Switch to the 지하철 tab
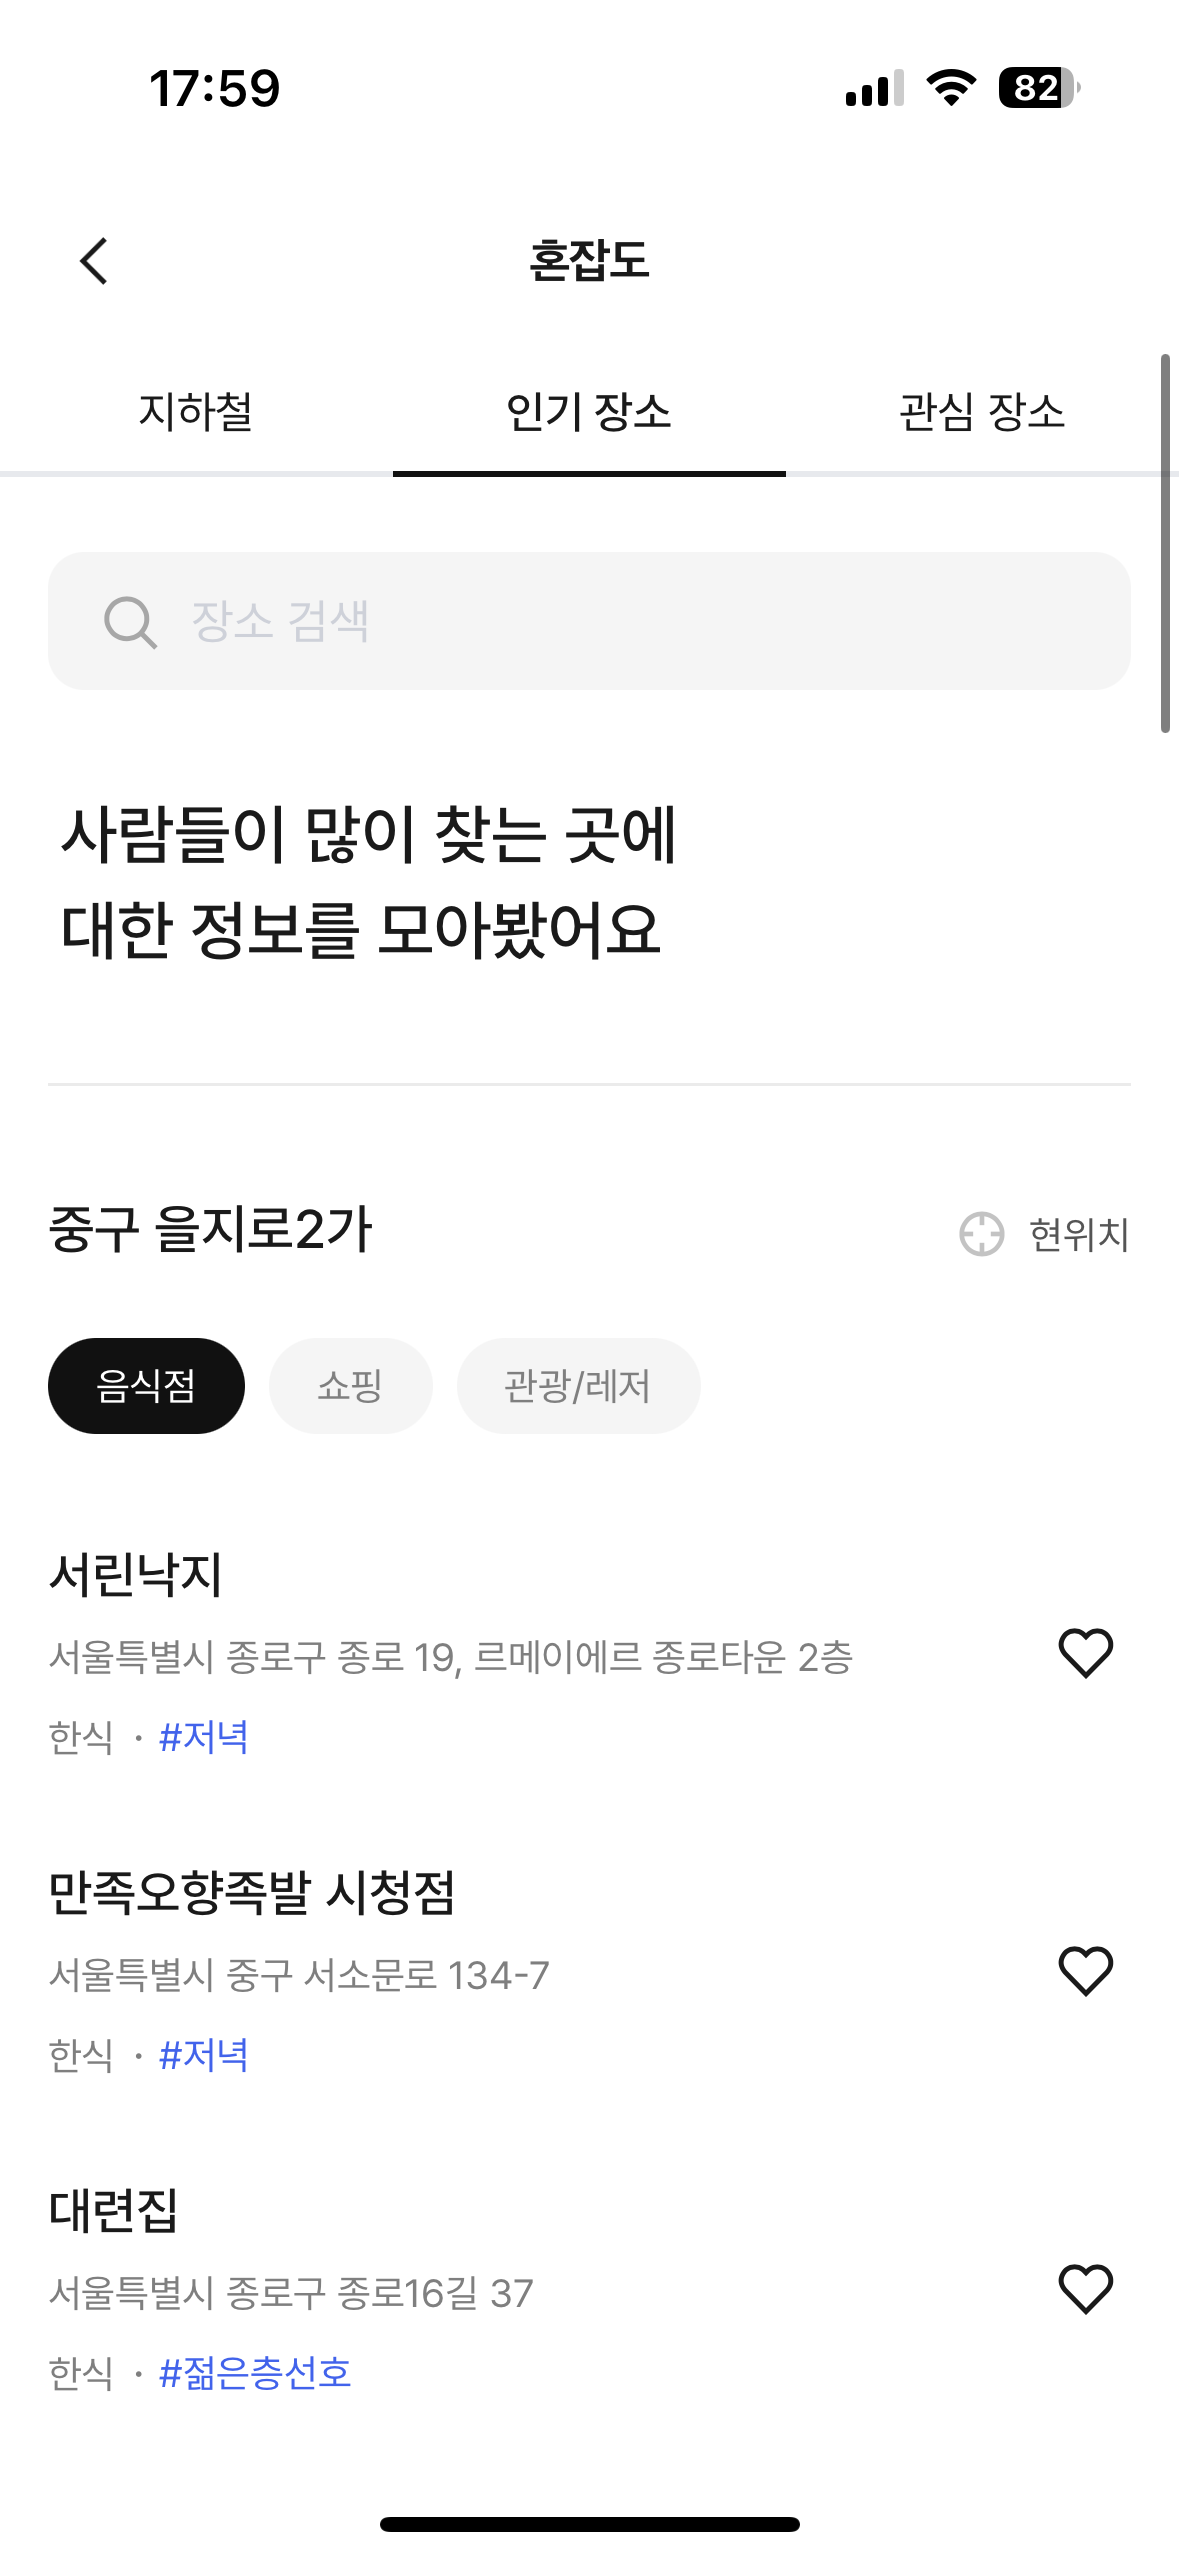The width and height of the screenshot is (1179, 2556). [x=196, y=412]
